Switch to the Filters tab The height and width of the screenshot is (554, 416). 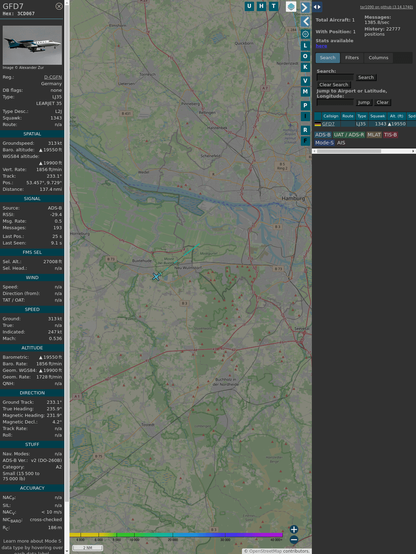352,58
